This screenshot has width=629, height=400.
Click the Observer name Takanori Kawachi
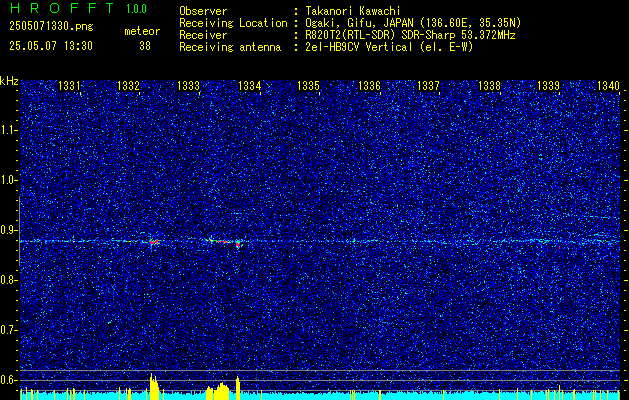(x=353, y=11)
